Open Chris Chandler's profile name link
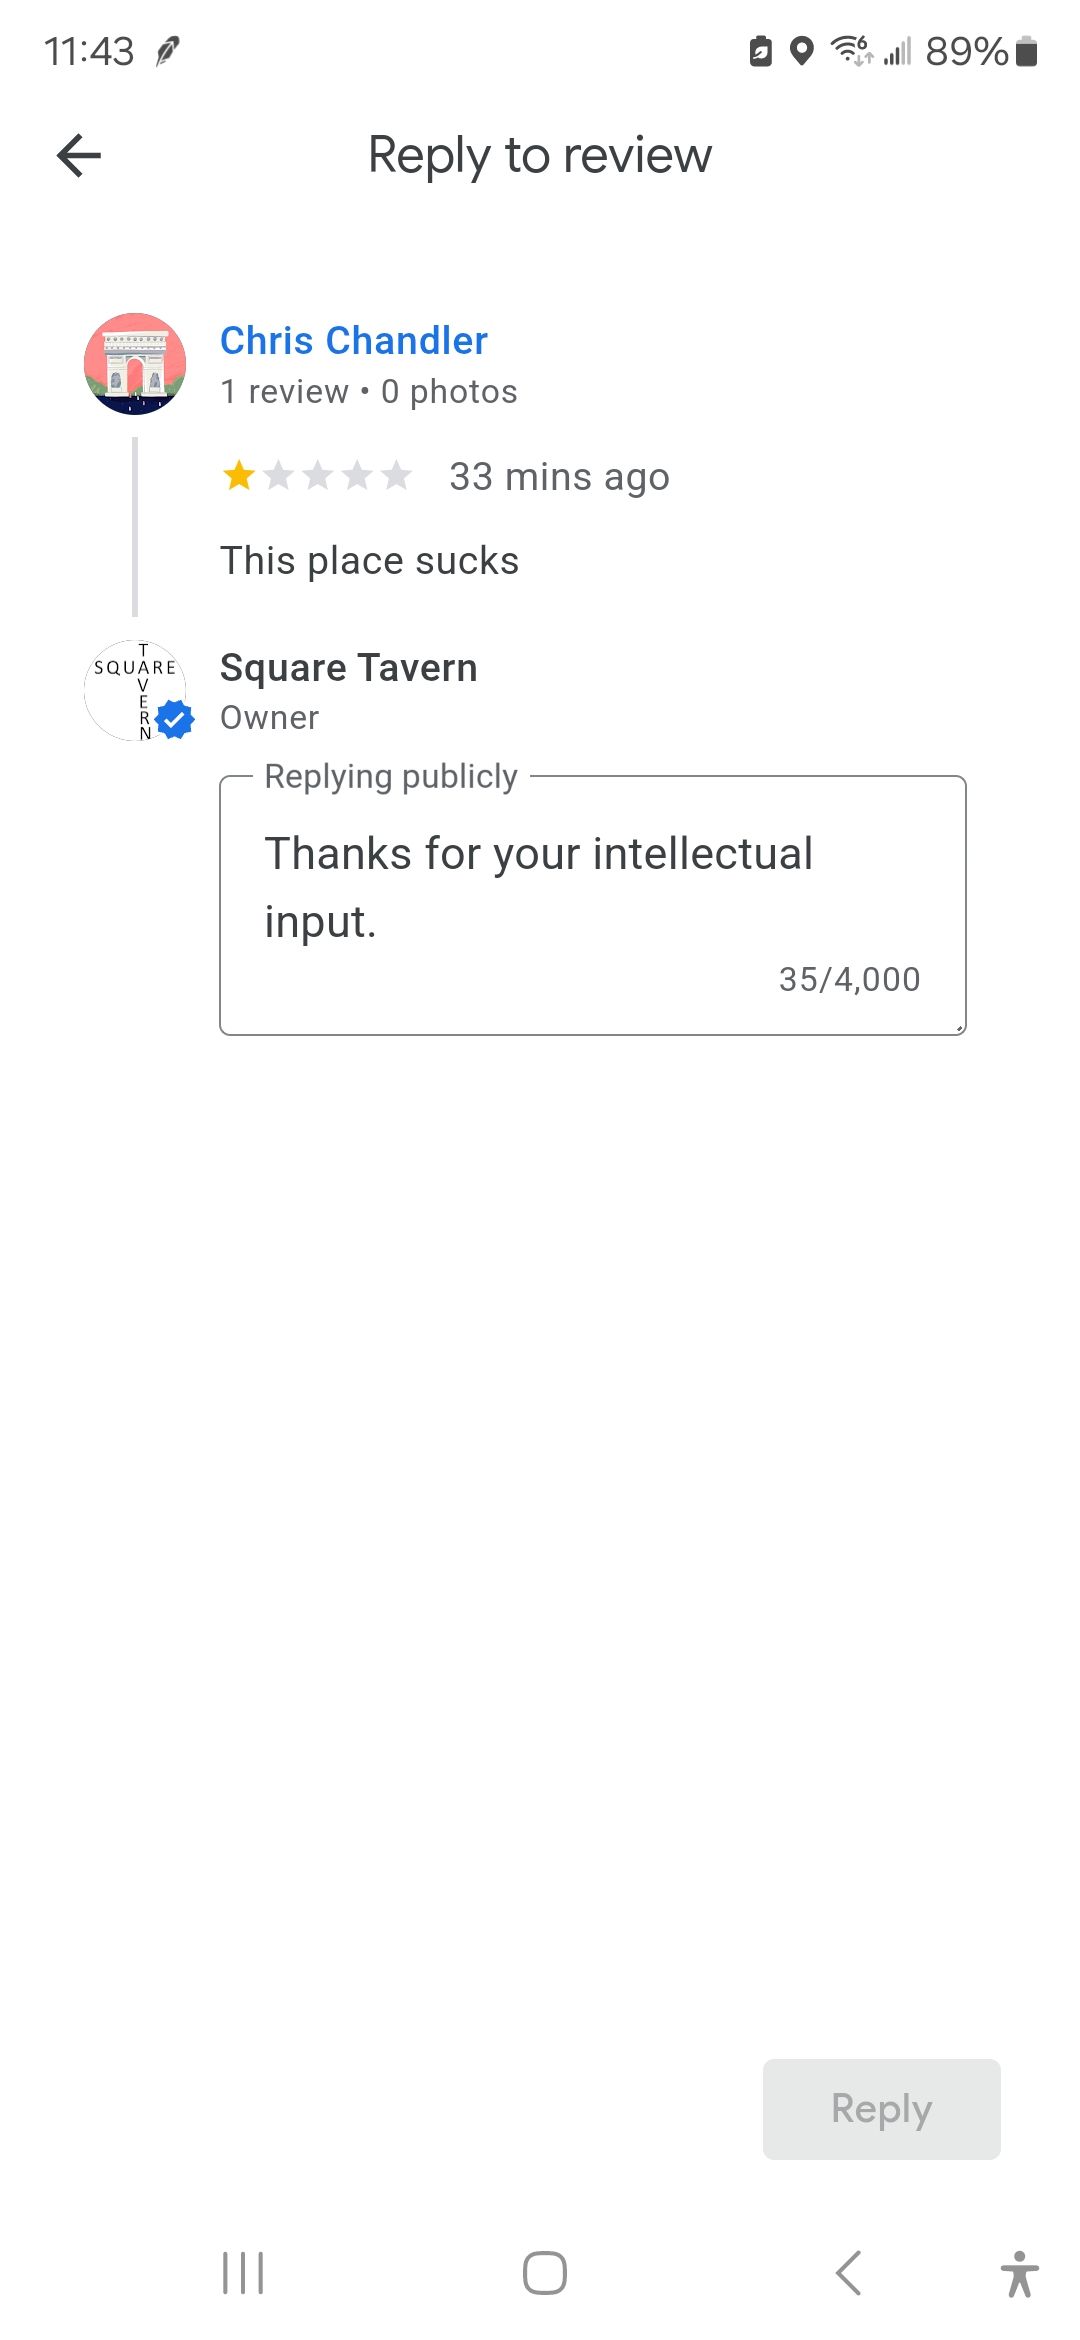The image size is (1080, 2340). [354, 341]
